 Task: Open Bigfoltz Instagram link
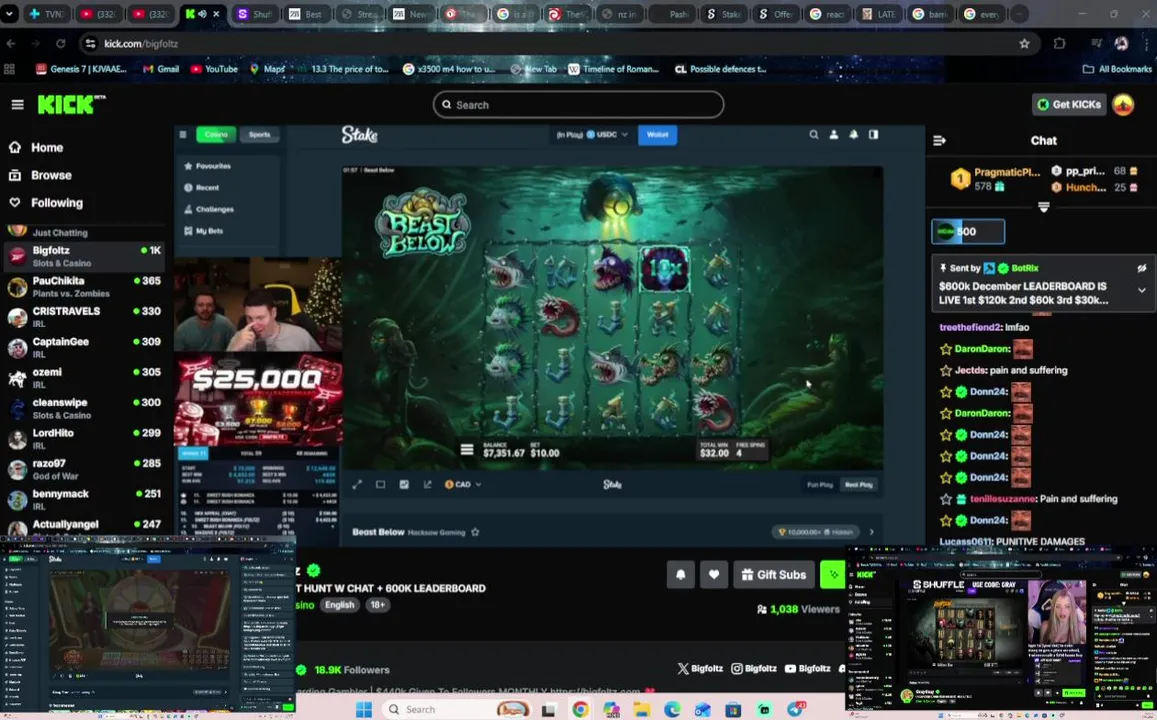[754, 668]
